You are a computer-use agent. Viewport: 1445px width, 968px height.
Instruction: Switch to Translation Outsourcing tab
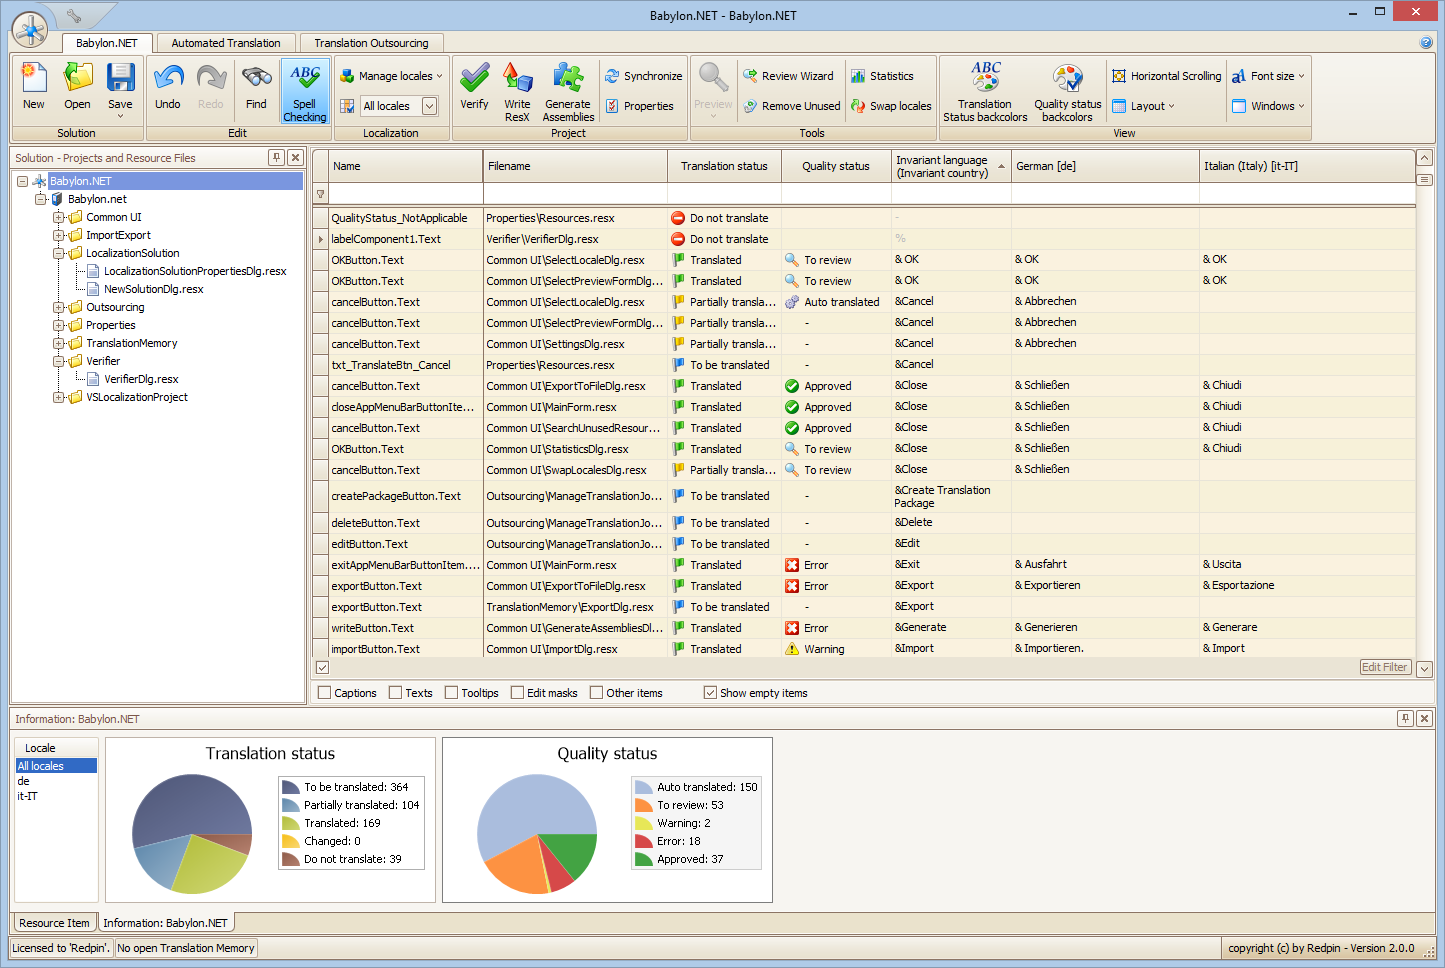pyautogui.click(x=371, y=43)
